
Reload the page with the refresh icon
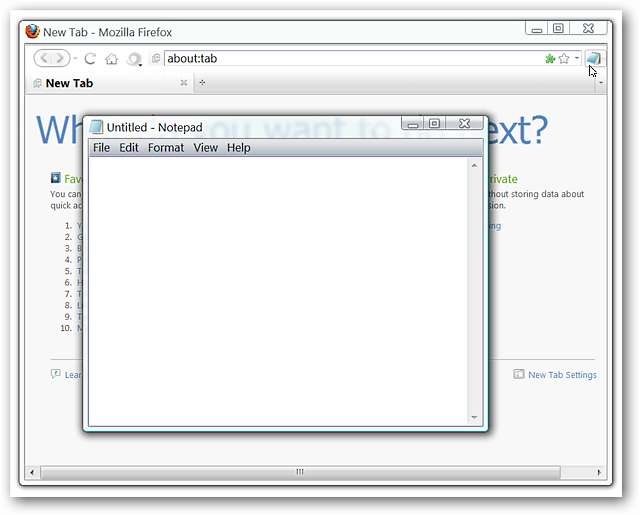click(x=90, y=59)
